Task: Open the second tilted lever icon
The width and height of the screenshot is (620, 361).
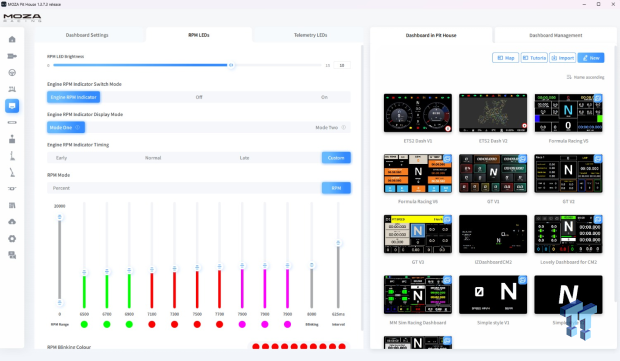Action: coord(12,172)
